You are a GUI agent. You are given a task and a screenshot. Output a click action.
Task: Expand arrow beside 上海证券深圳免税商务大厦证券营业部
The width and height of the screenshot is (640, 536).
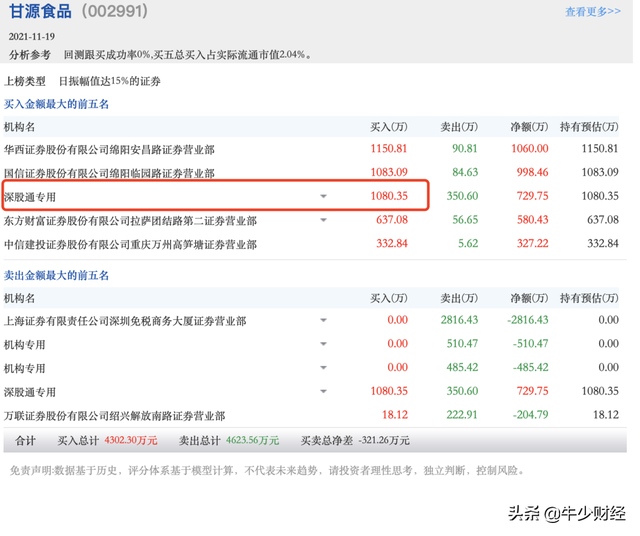(323, 320)
